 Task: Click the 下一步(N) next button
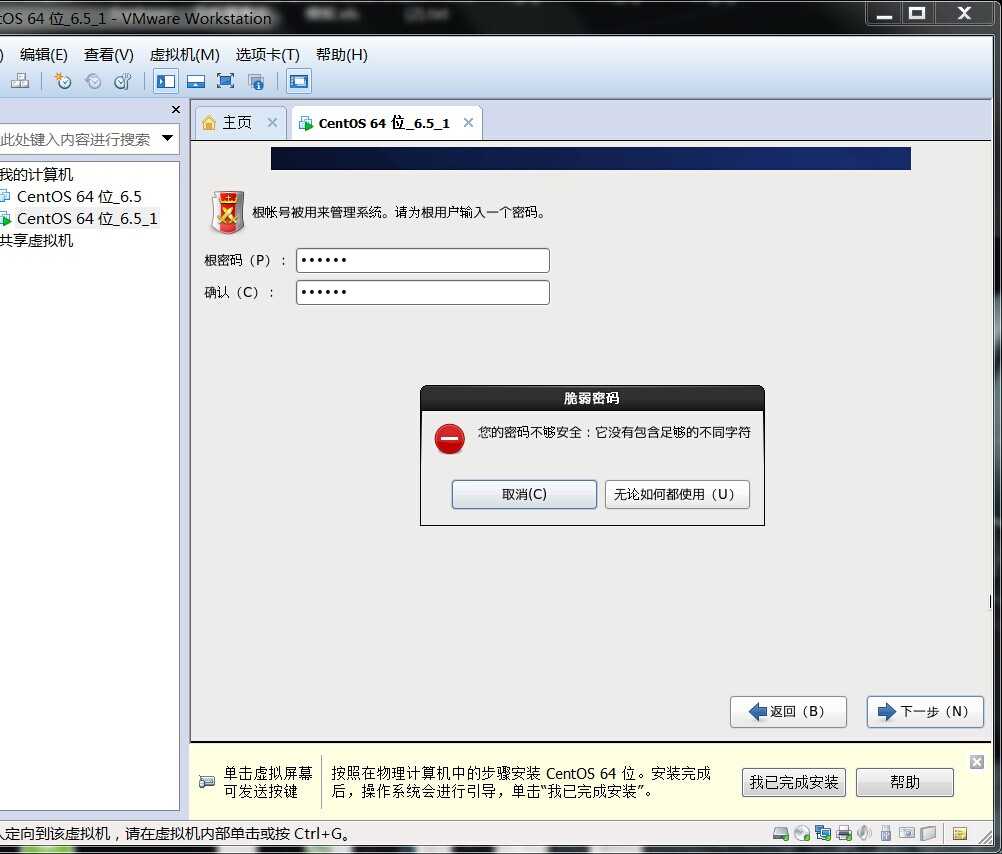(x=925, y=711)
